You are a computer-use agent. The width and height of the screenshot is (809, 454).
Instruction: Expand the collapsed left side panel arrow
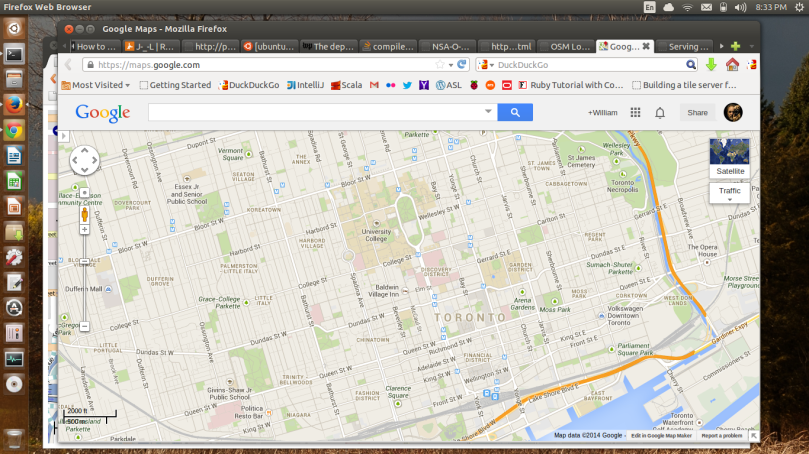63,136
